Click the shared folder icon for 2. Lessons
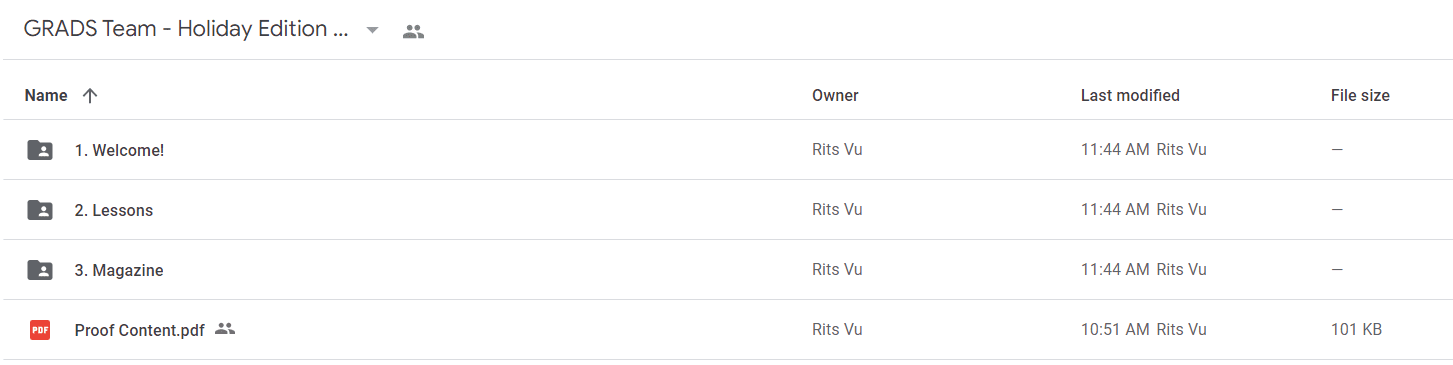The height and width of the screenshot is (365, 1453). click(40, 210)
